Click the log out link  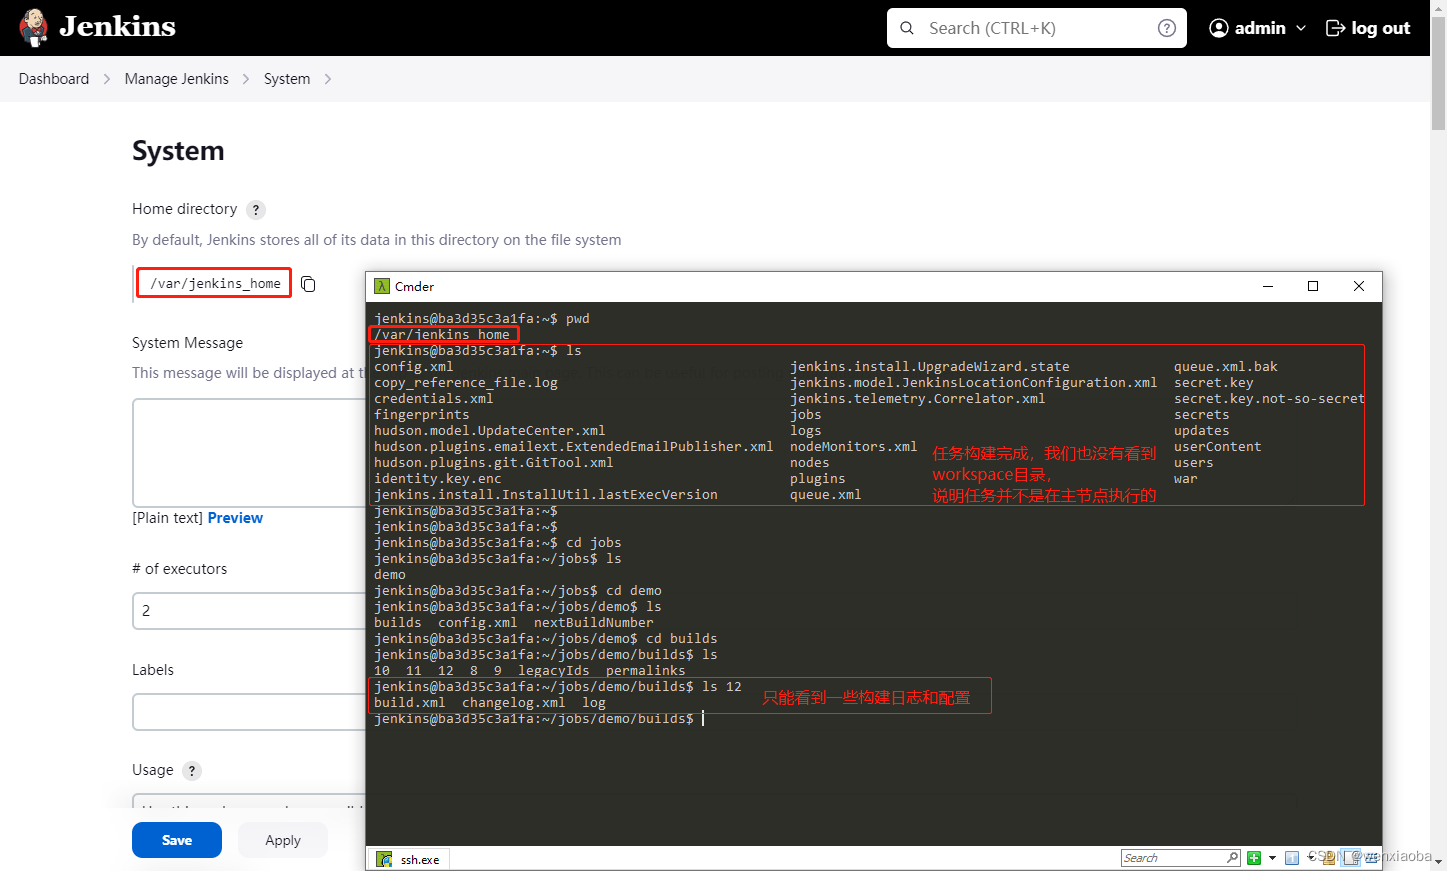pos(1368,28)
